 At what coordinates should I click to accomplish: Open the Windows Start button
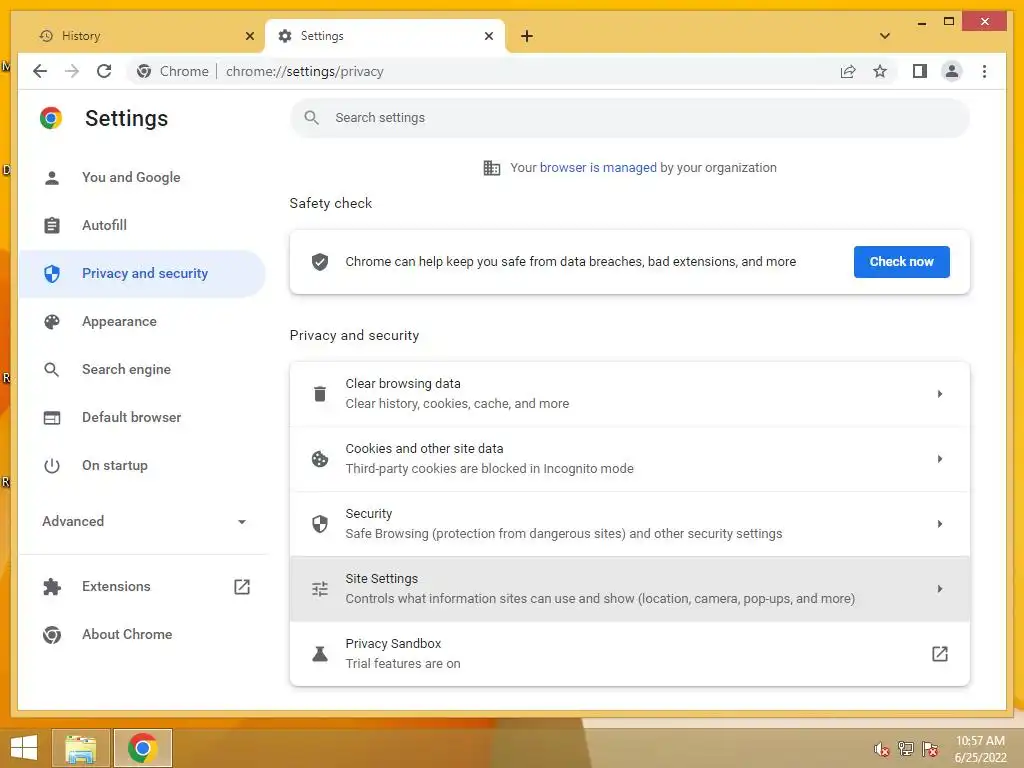tap(24, 748)
